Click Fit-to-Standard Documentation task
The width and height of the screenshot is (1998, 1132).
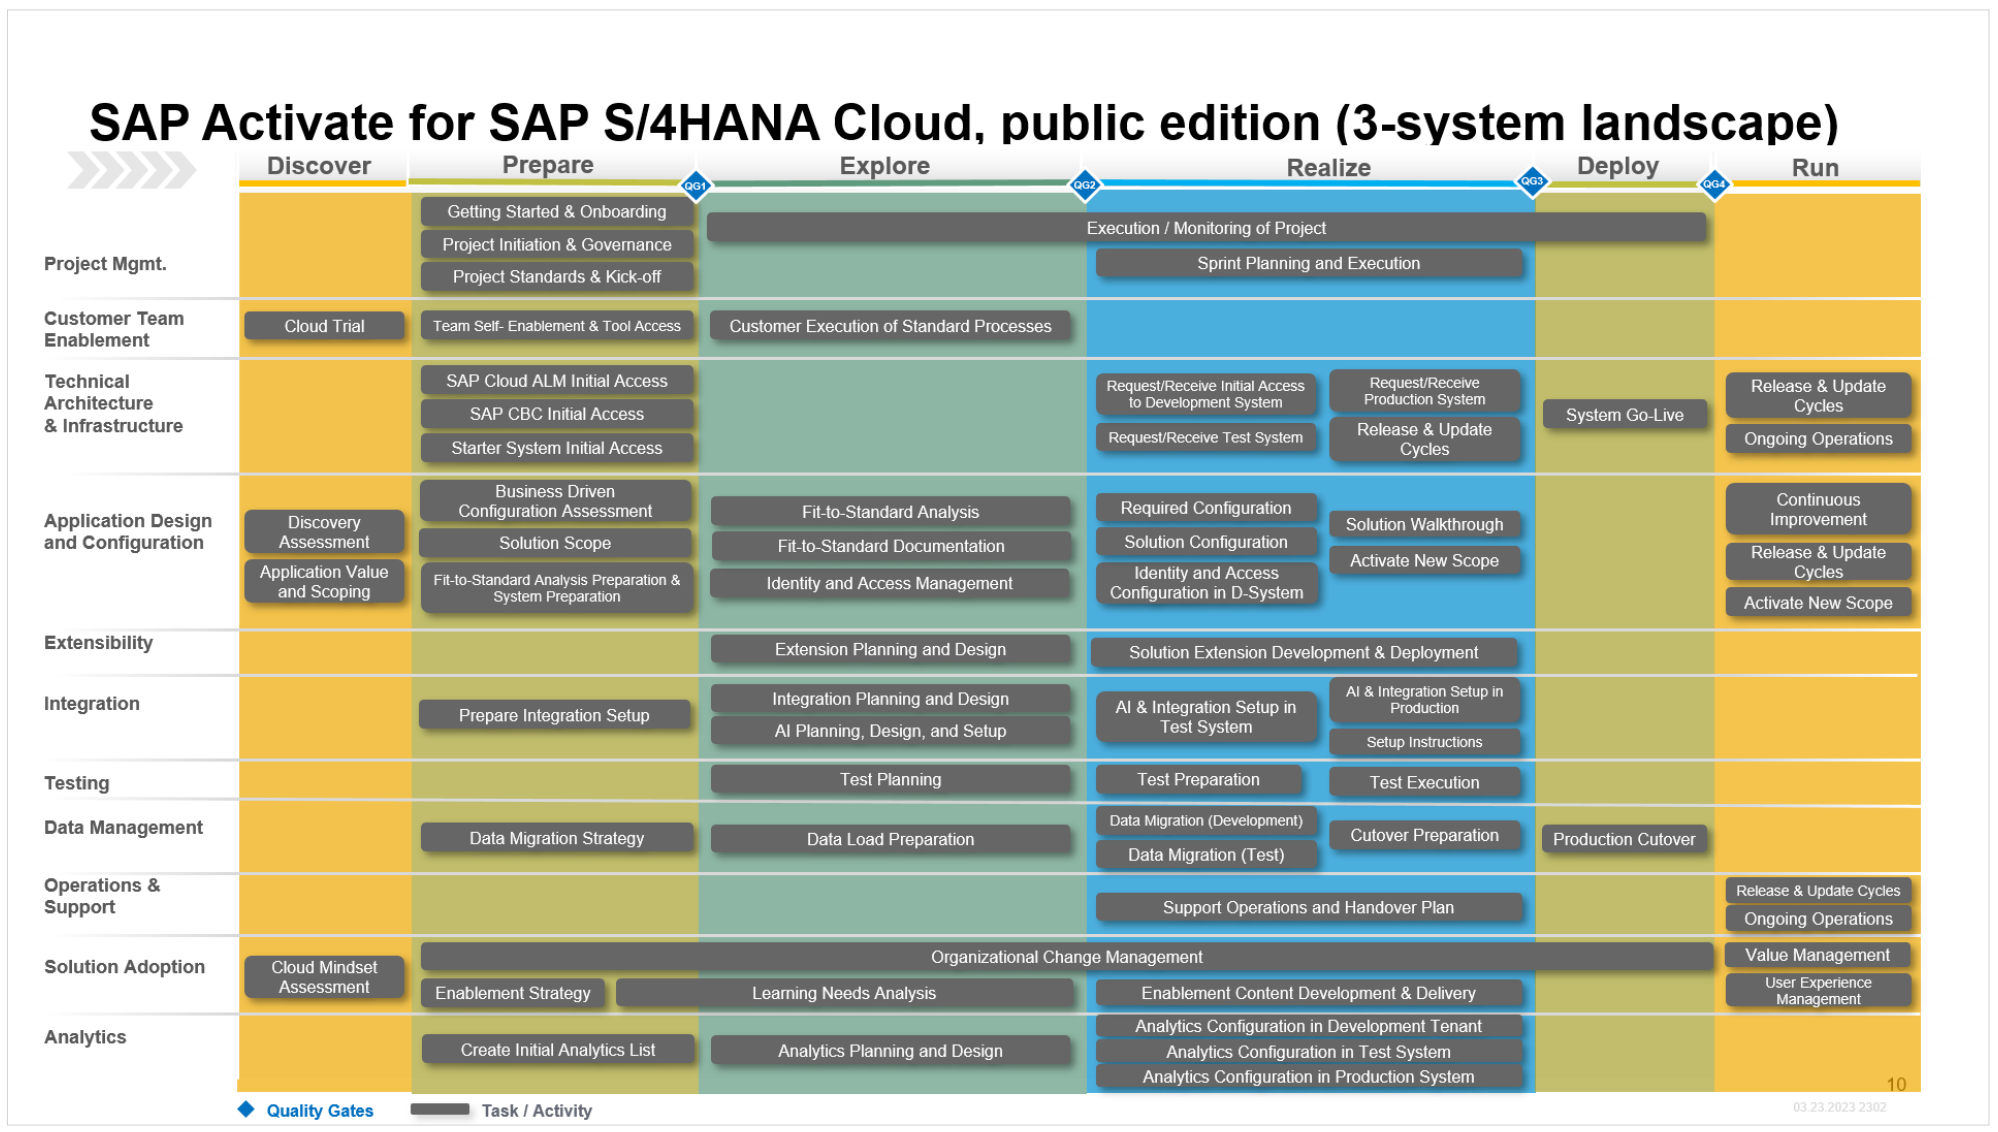tap(890, 546)
